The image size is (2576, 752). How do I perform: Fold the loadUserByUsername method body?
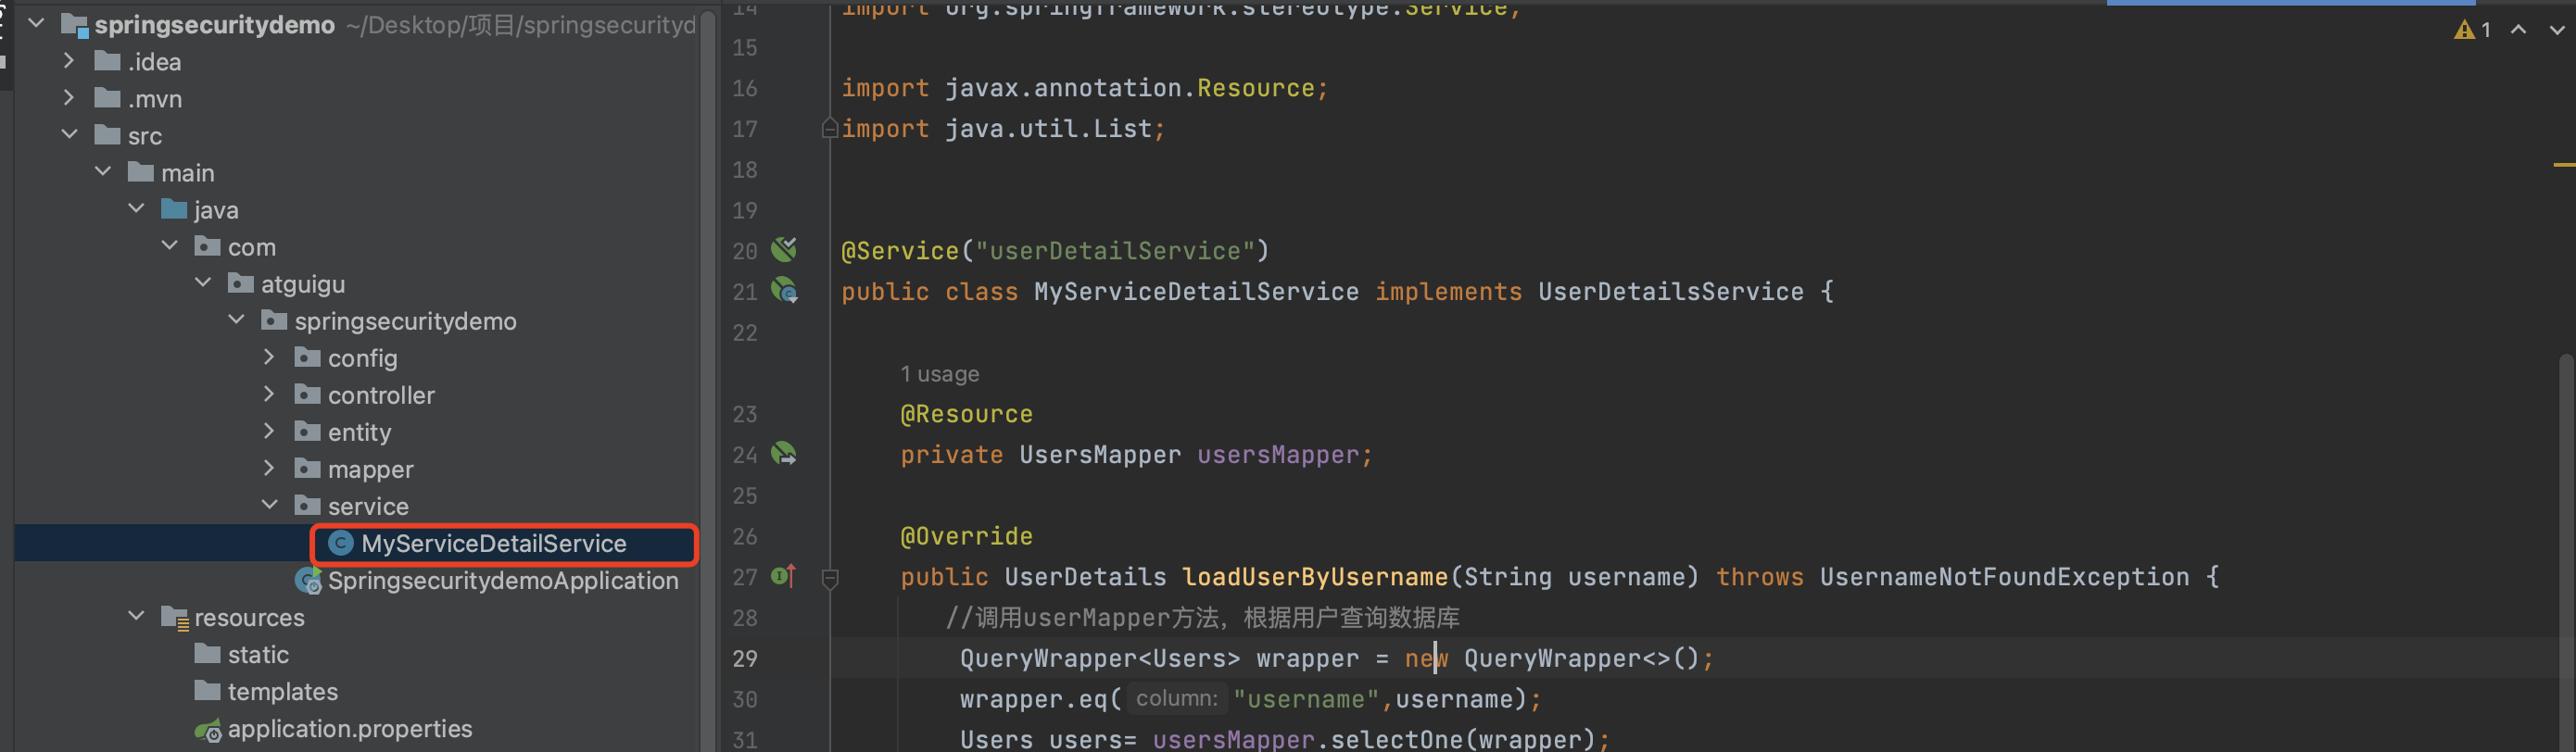(x=829, y=577)
